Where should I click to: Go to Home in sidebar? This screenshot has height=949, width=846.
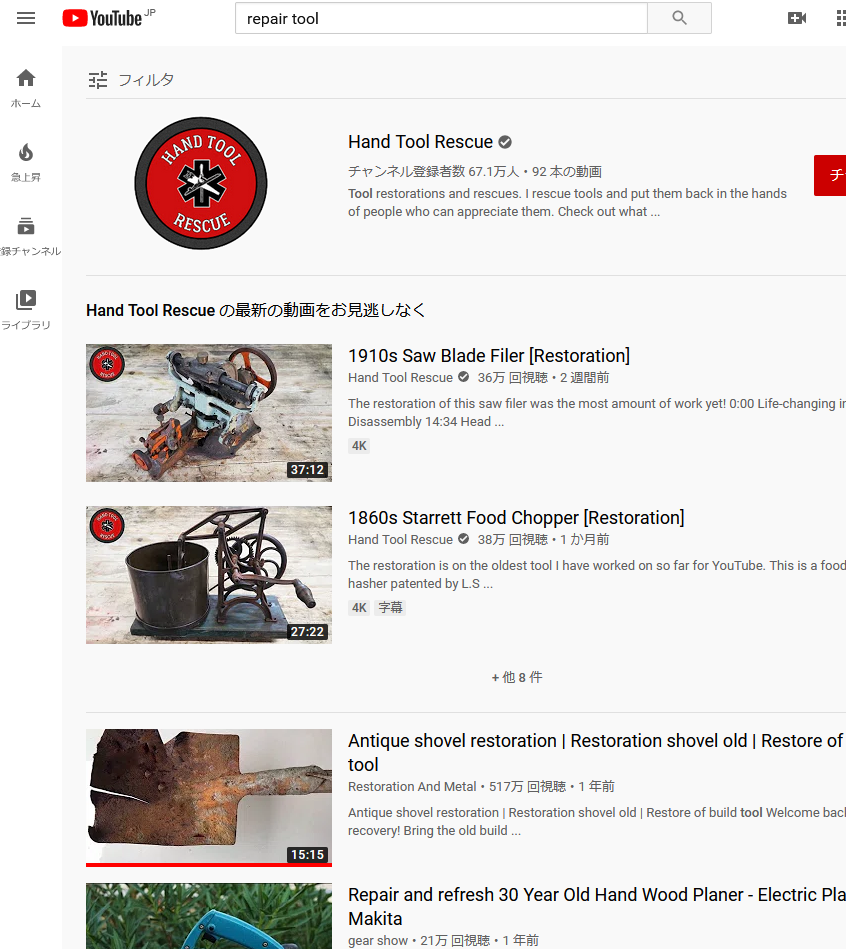click(26, 88)
